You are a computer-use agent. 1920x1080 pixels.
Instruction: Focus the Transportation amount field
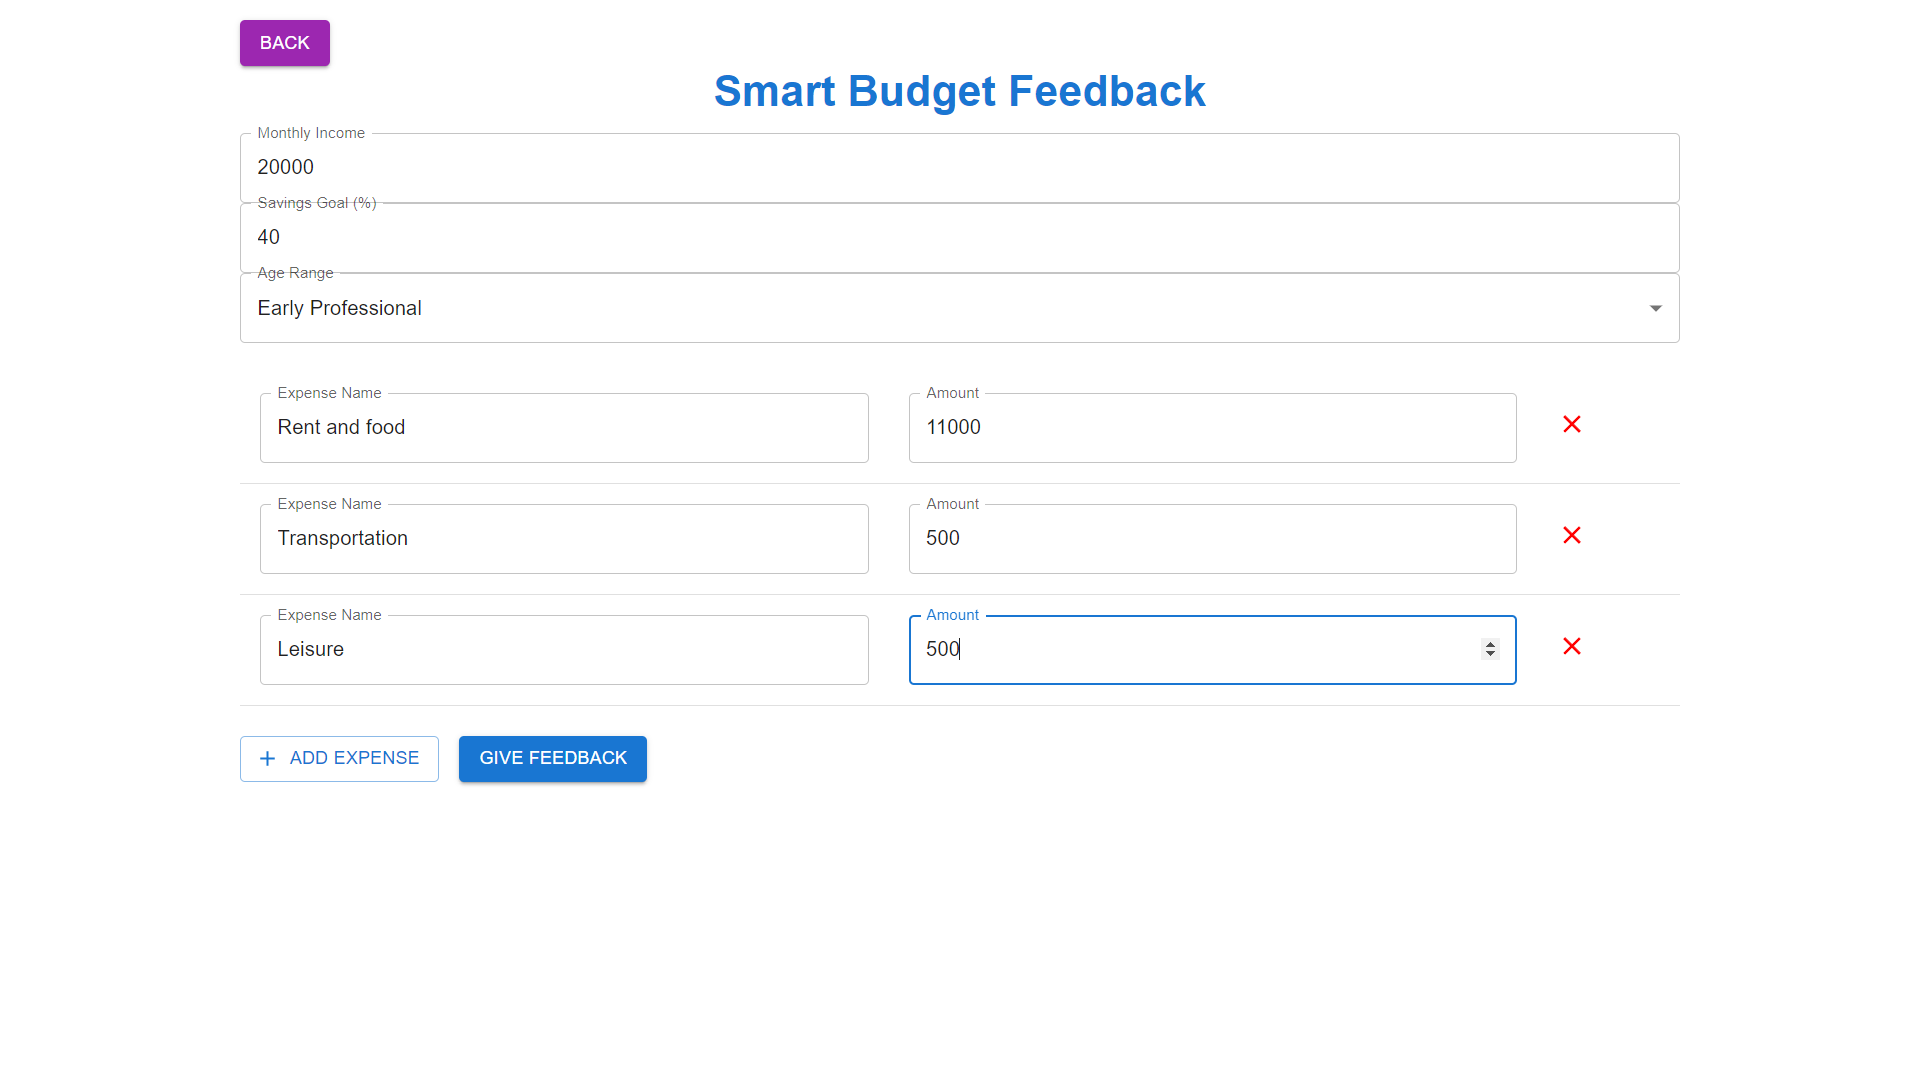click(x=1211, y=539)
